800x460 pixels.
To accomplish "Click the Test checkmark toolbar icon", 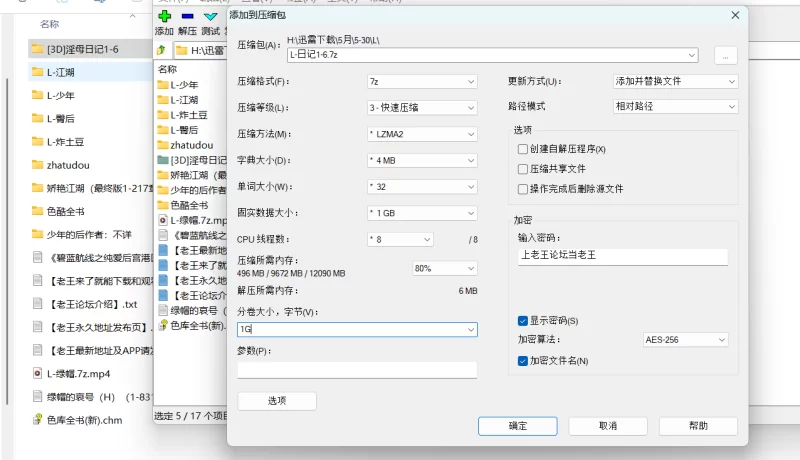I will coord(210,17).
